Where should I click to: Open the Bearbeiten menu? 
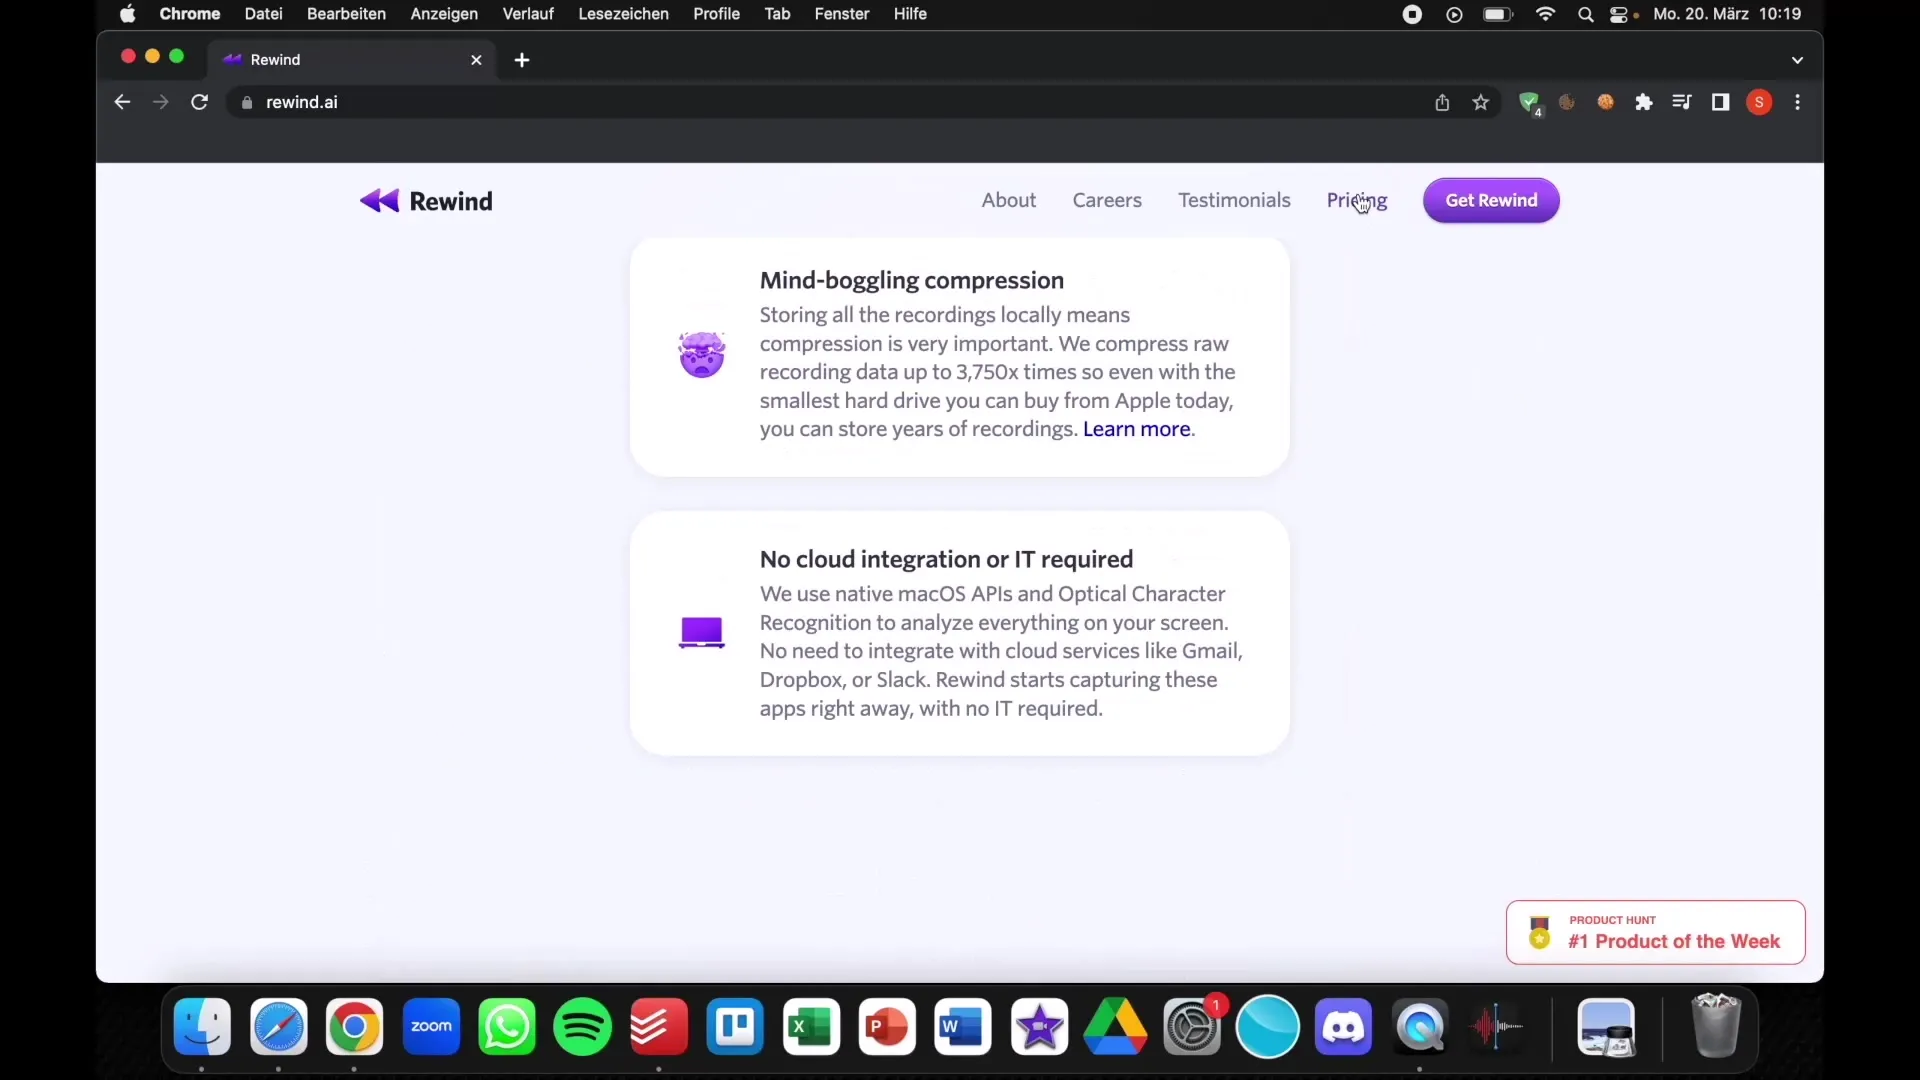point(346,14)
